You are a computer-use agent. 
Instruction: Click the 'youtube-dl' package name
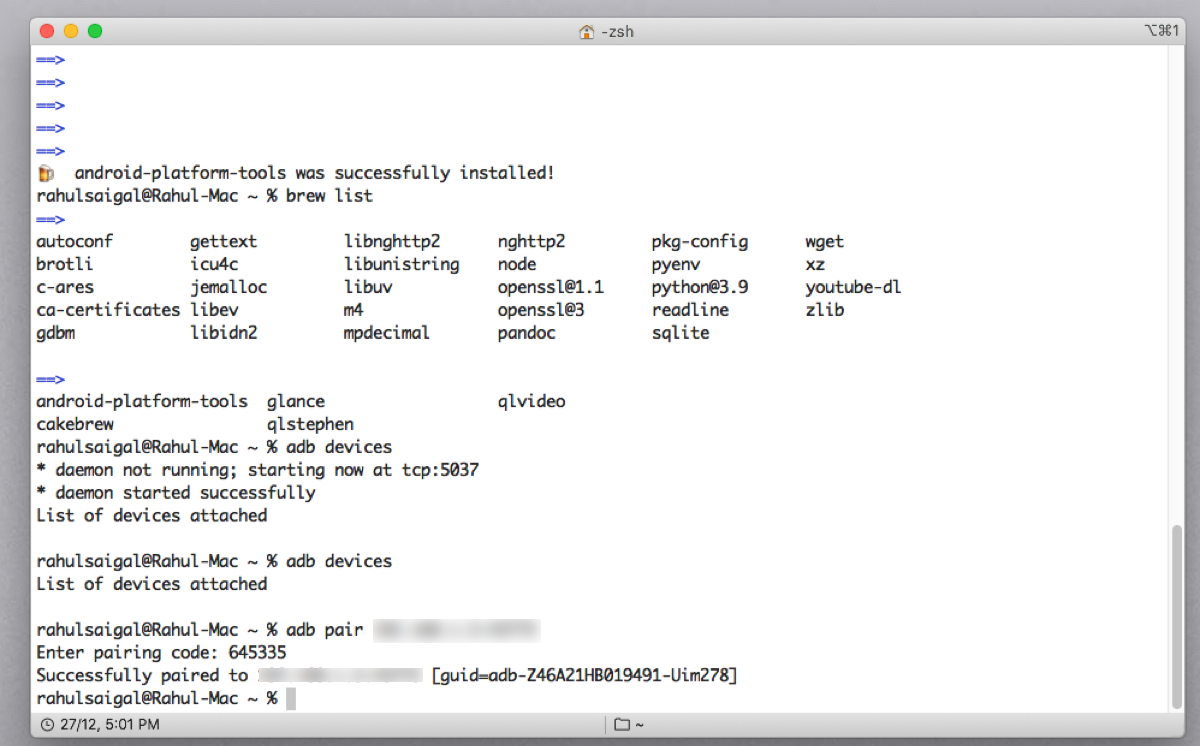click(853, 288)
